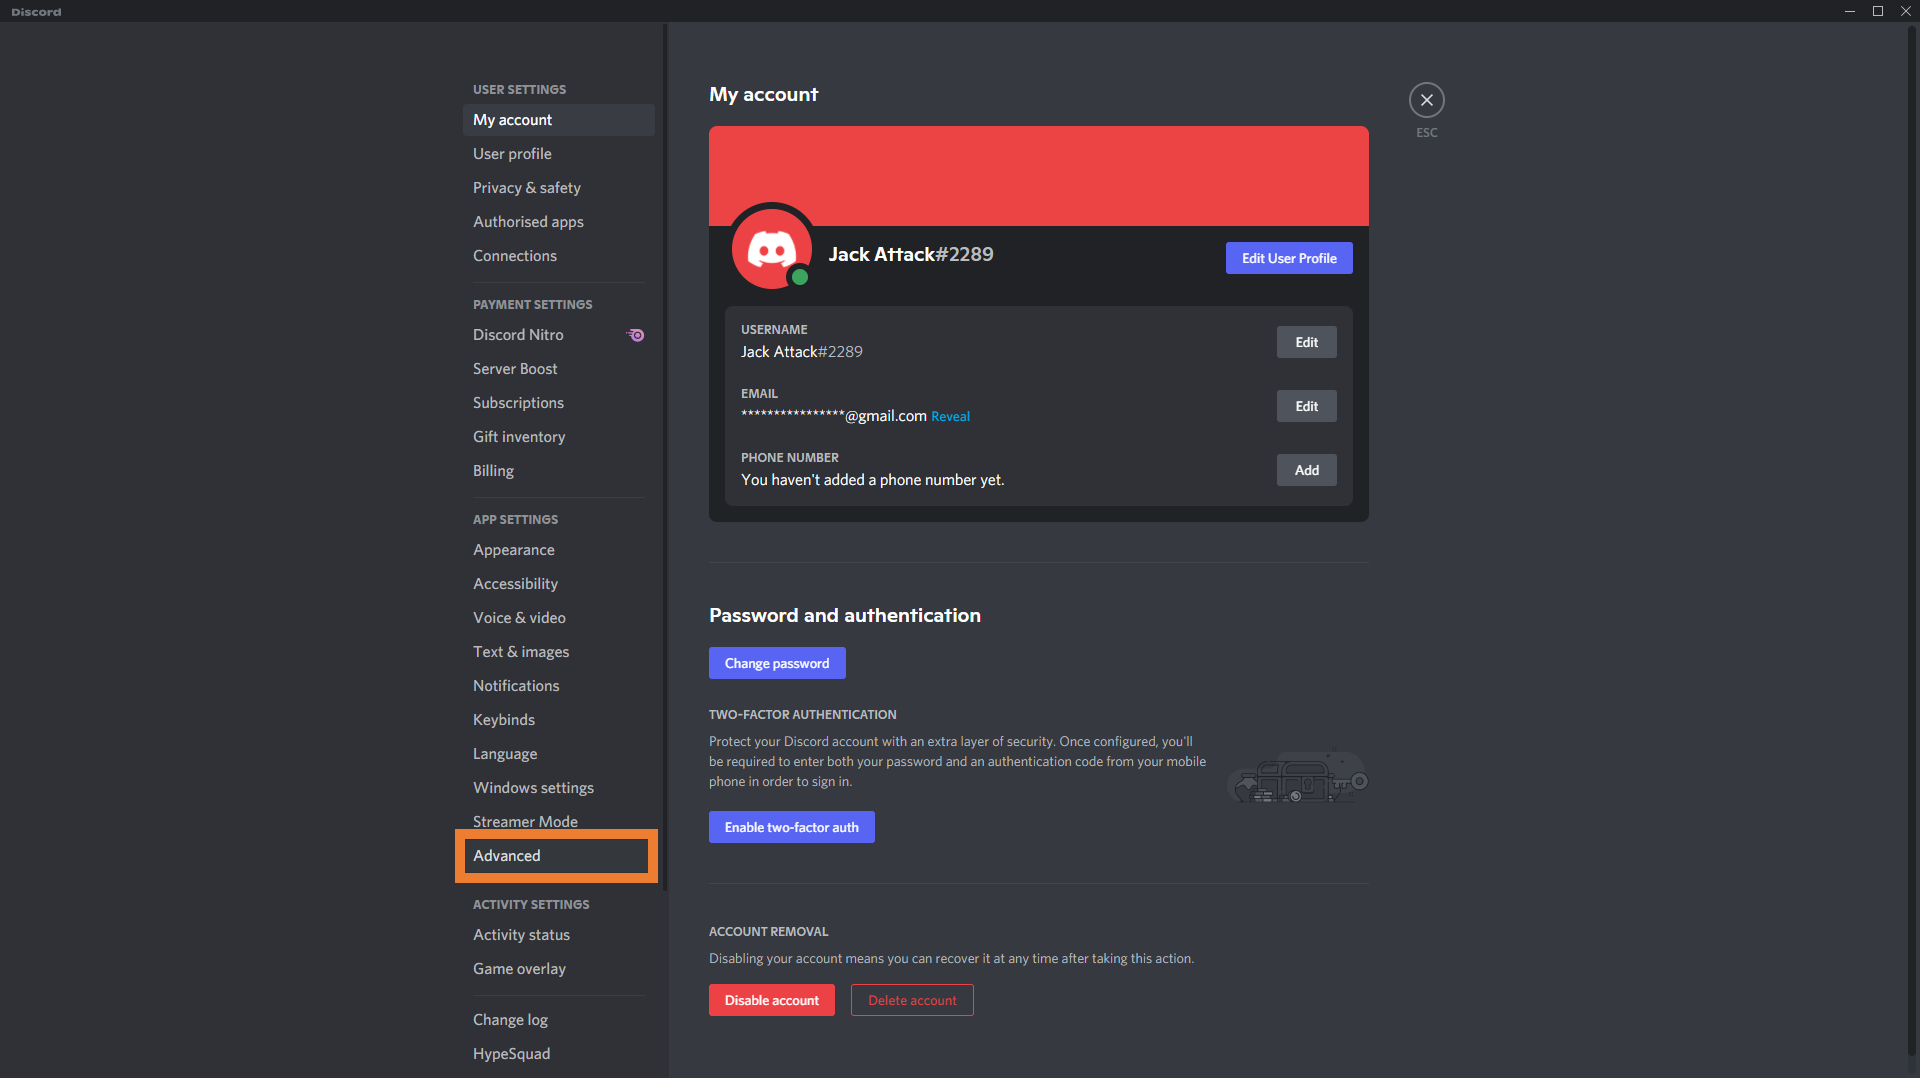The width and height of the screenshot is (1920, 1078).
Task: Click the green online status indicator
Action: (x=799, y=277)
